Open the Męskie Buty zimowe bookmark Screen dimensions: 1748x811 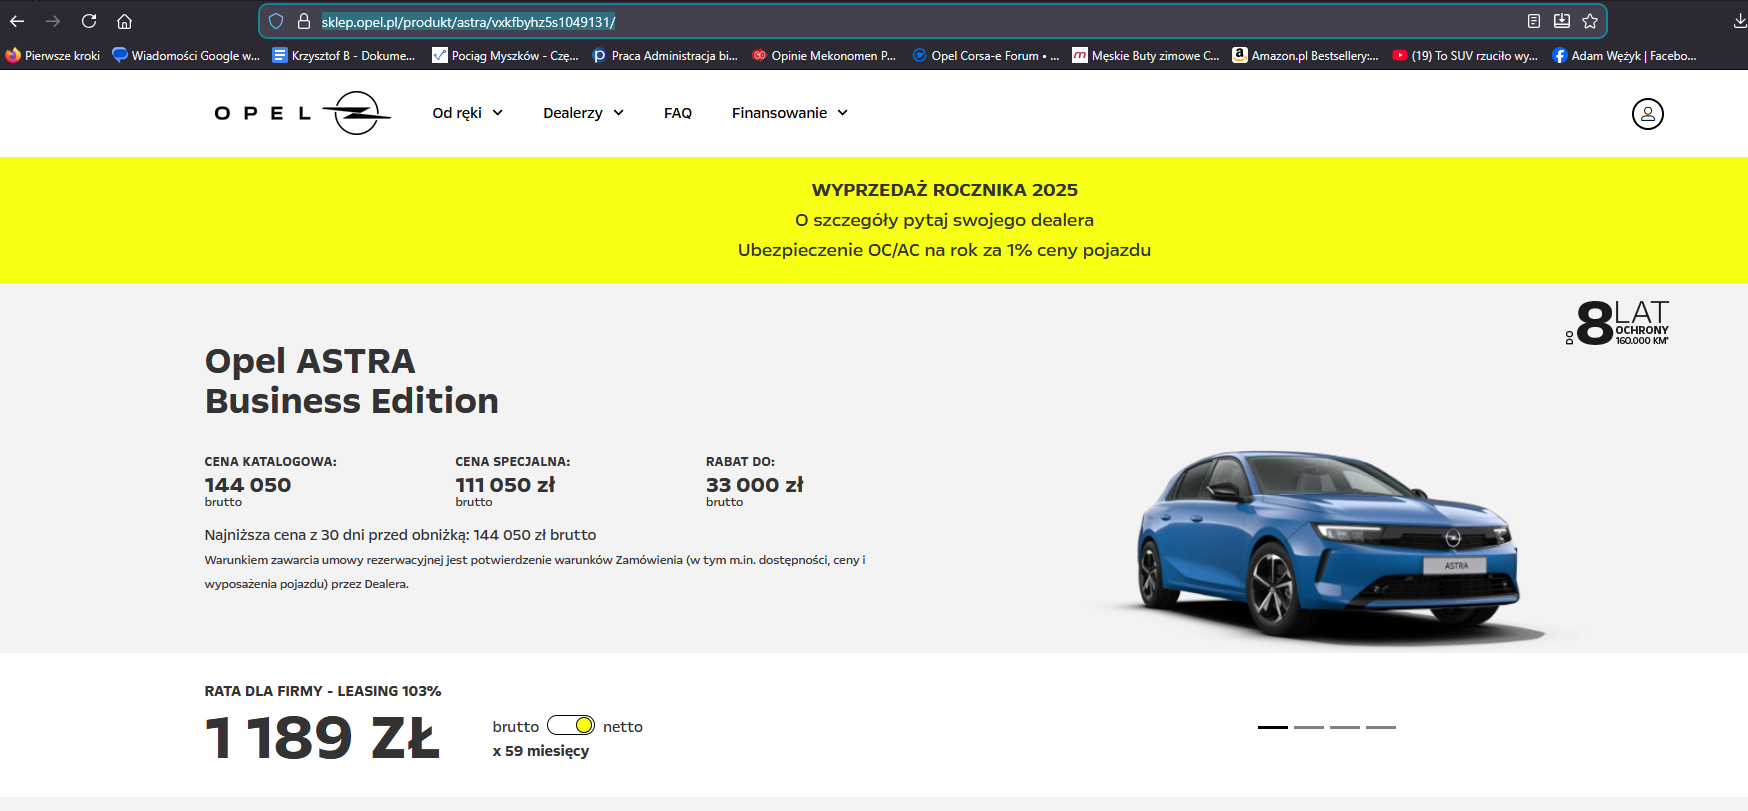(x=1146, y=56)
